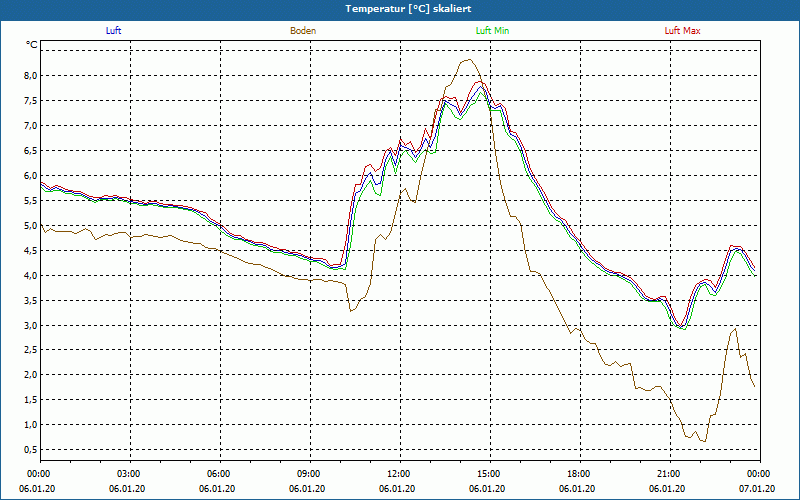Image resolution: width=800 pixels, height=500 pixels.
Task: Click the 3,5 y-axis value
Action: [x=31, y=301]
